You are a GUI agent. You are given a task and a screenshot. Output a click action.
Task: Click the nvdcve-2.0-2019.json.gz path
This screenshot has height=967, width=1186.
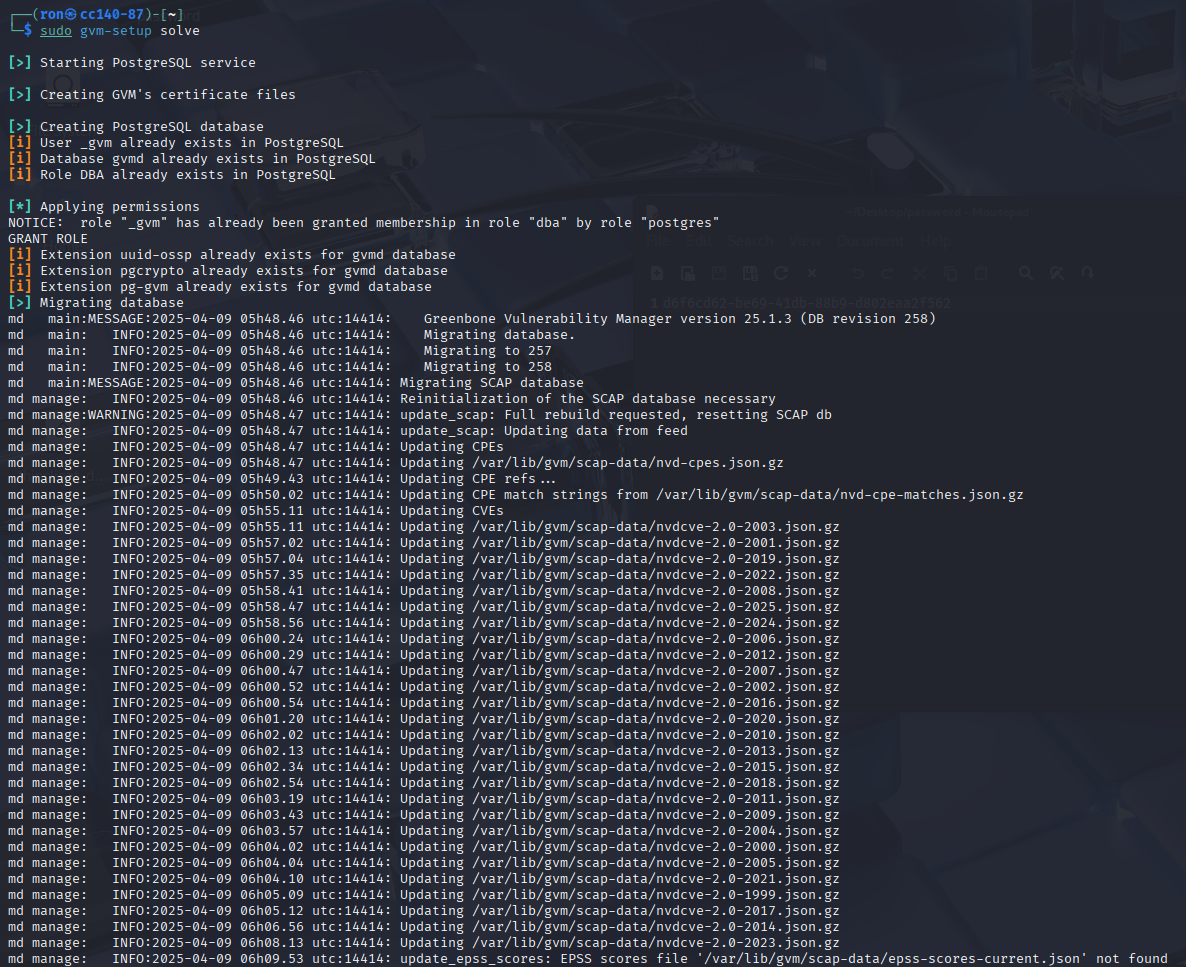pos(656,559)
